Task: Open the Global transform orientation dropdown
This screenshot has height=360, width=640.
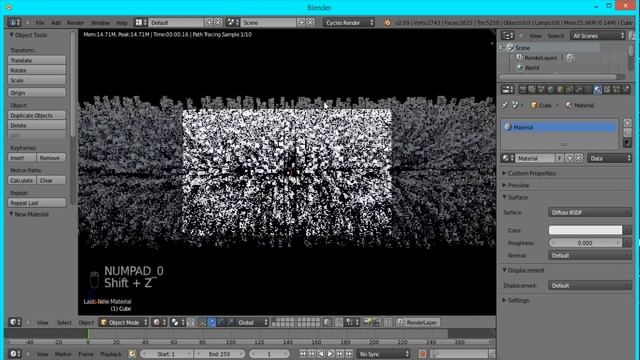Action: [252, 322]
